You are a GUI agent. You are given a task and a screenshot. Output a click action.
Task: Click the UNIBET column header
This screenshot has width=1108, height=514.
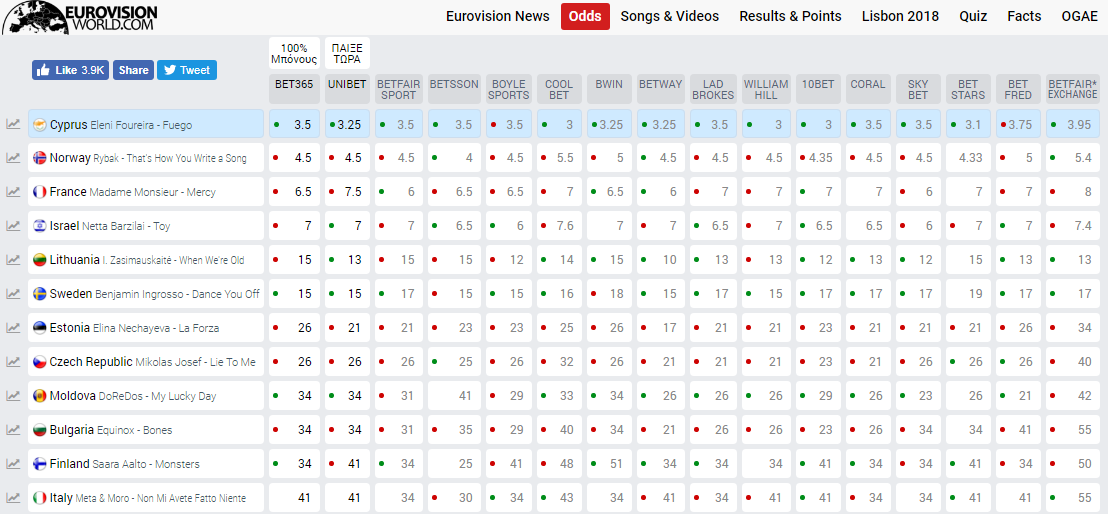(347, 89)
